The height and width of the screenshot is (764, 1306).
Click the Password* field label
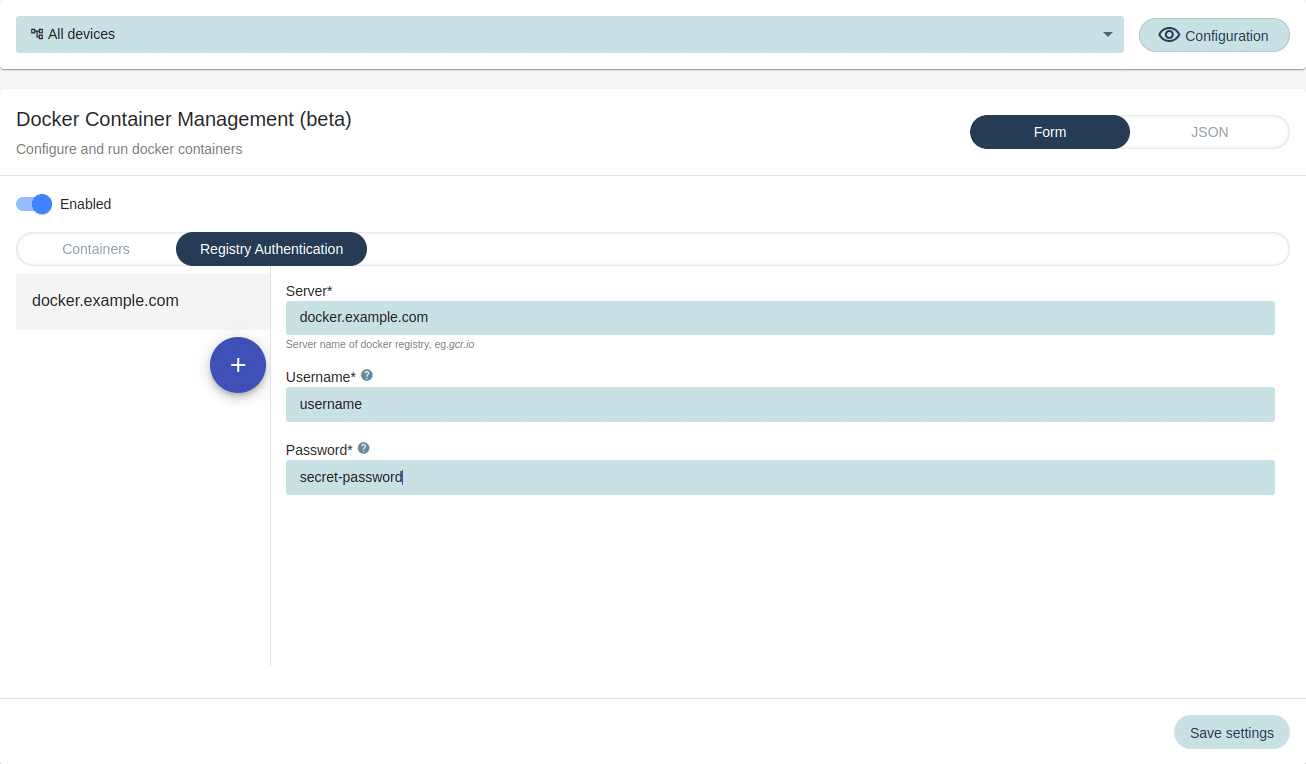click(x=319, y=450)
